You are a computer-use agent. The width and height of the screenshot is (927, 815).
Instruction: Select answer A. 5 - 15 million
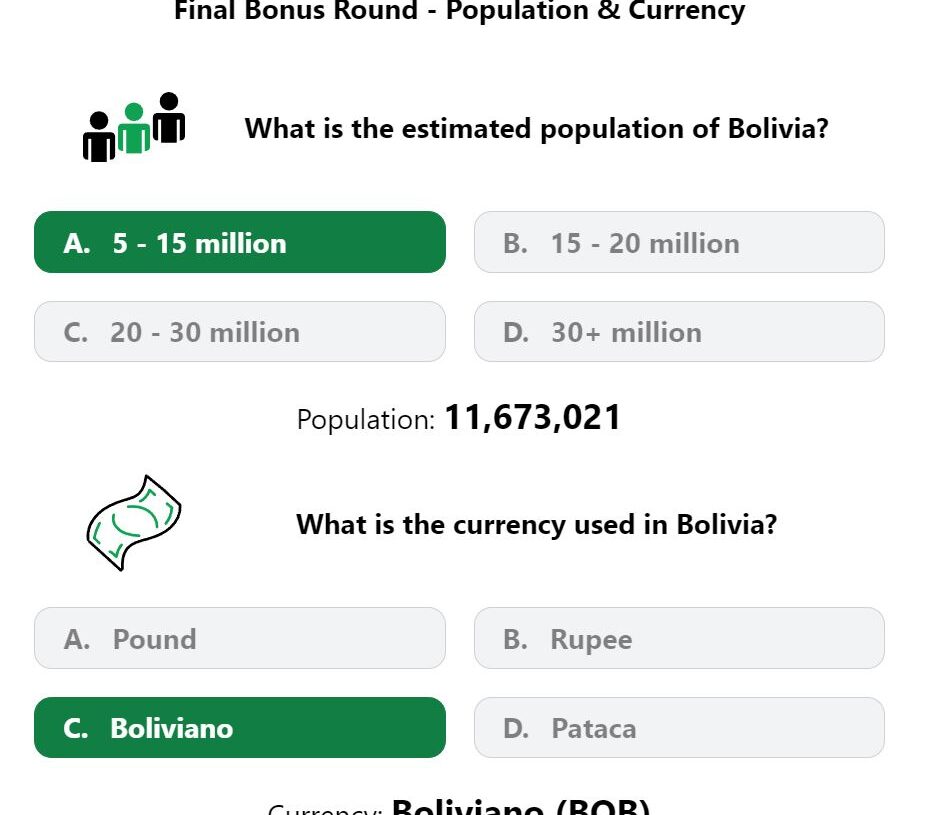(x=240, y=242)
